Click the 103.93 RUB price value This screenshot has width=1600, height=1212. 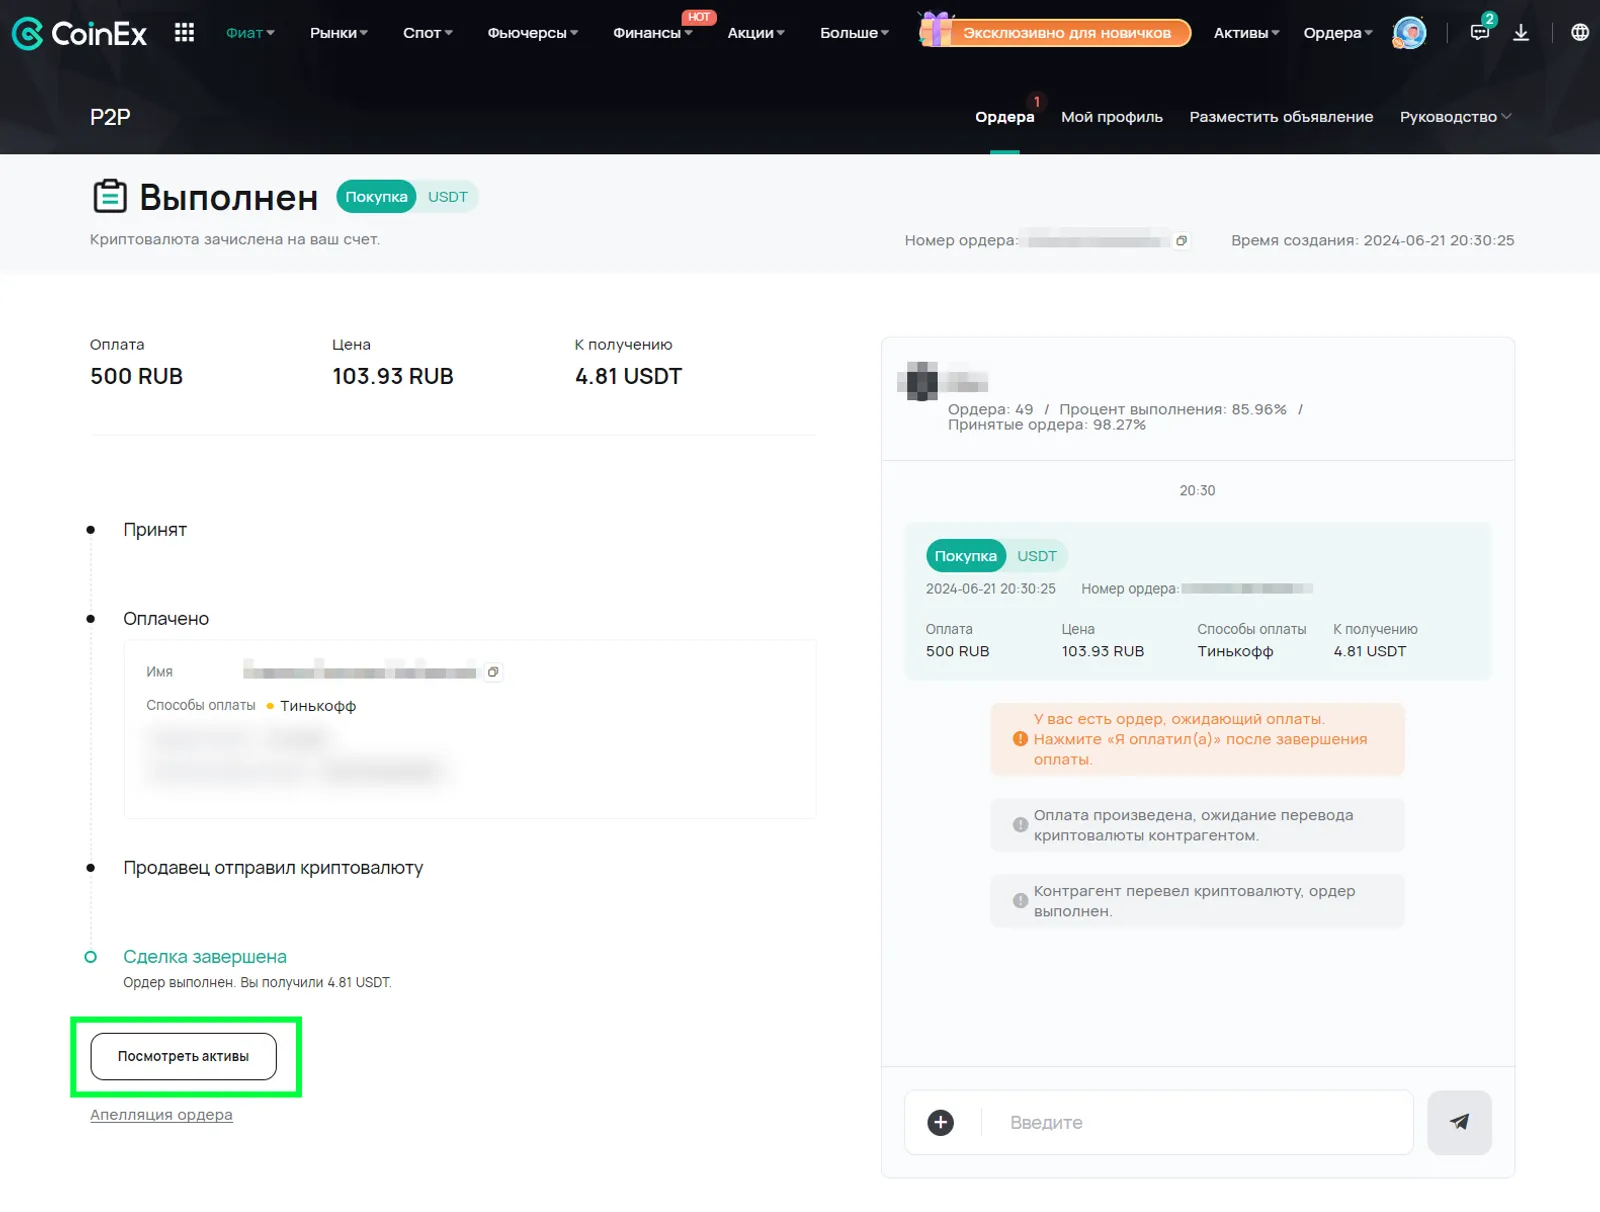tap(393, 376)
